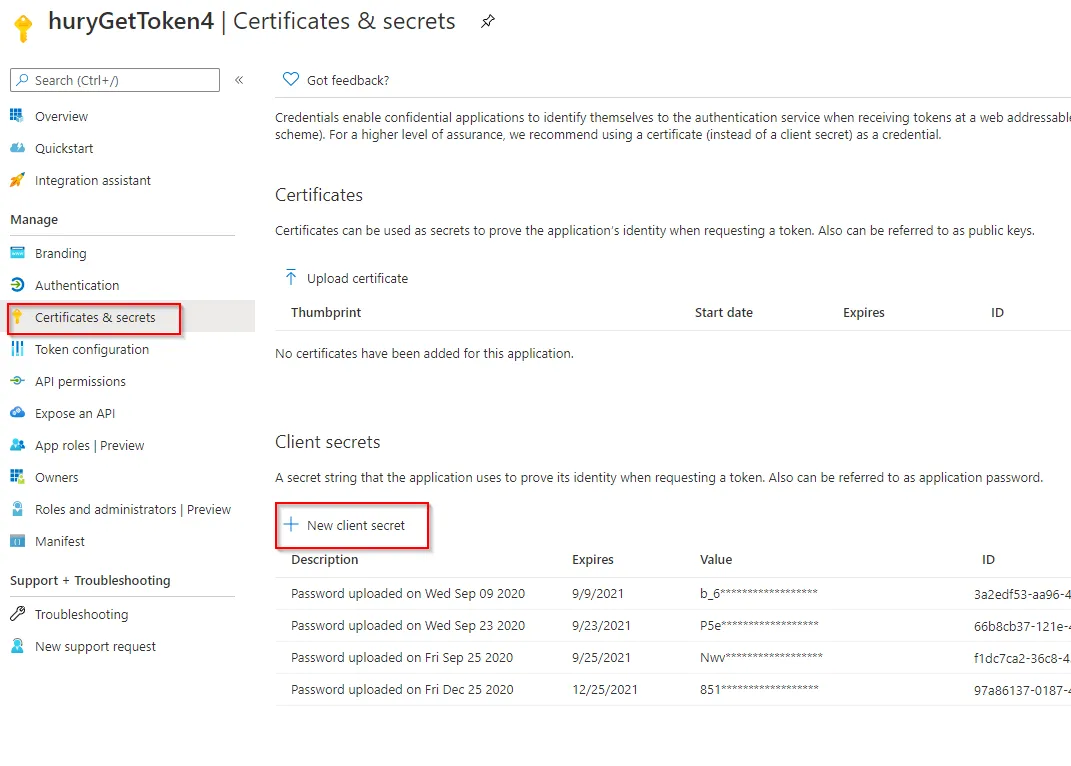Click the Overview grid icon

coord(17,115)
